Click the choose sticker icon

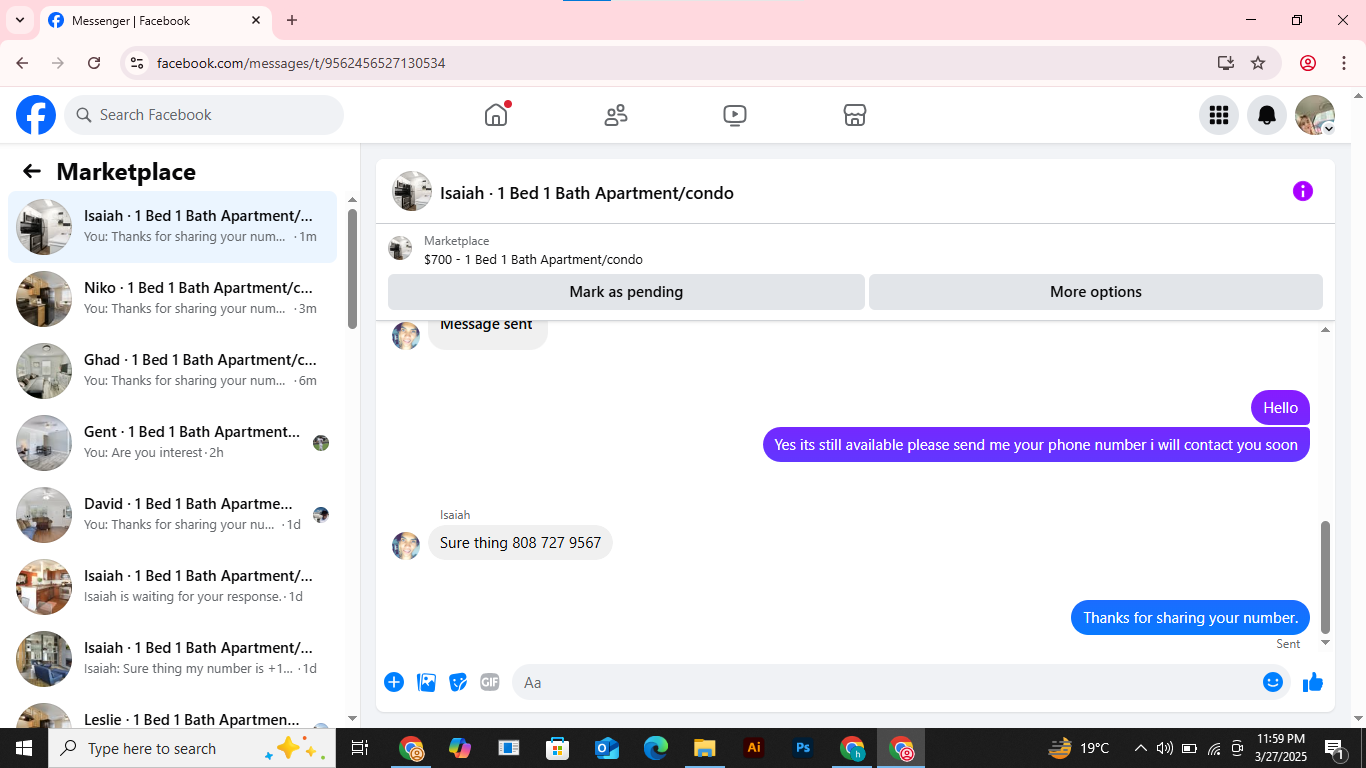(x=458, y=682)
